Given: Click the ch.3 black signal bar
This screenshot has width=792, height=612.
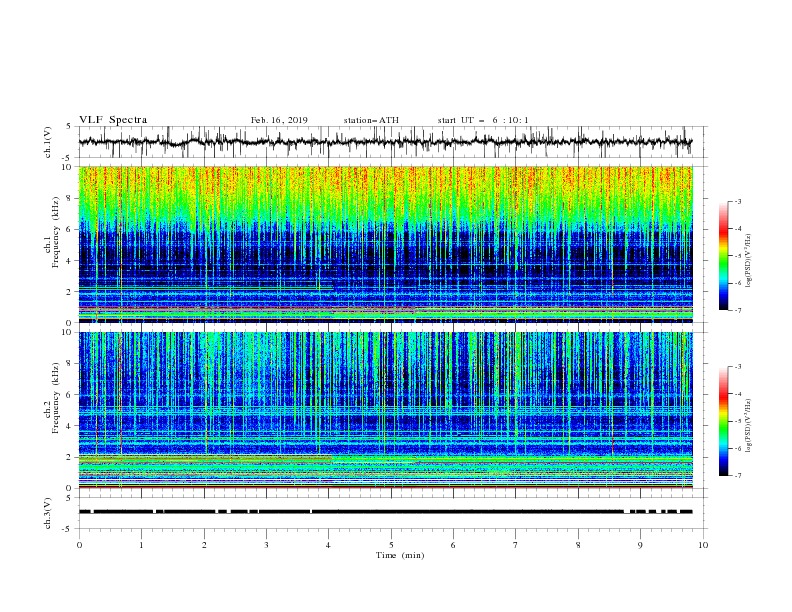Looking at the screenshot, I should (x=386, y=512).
